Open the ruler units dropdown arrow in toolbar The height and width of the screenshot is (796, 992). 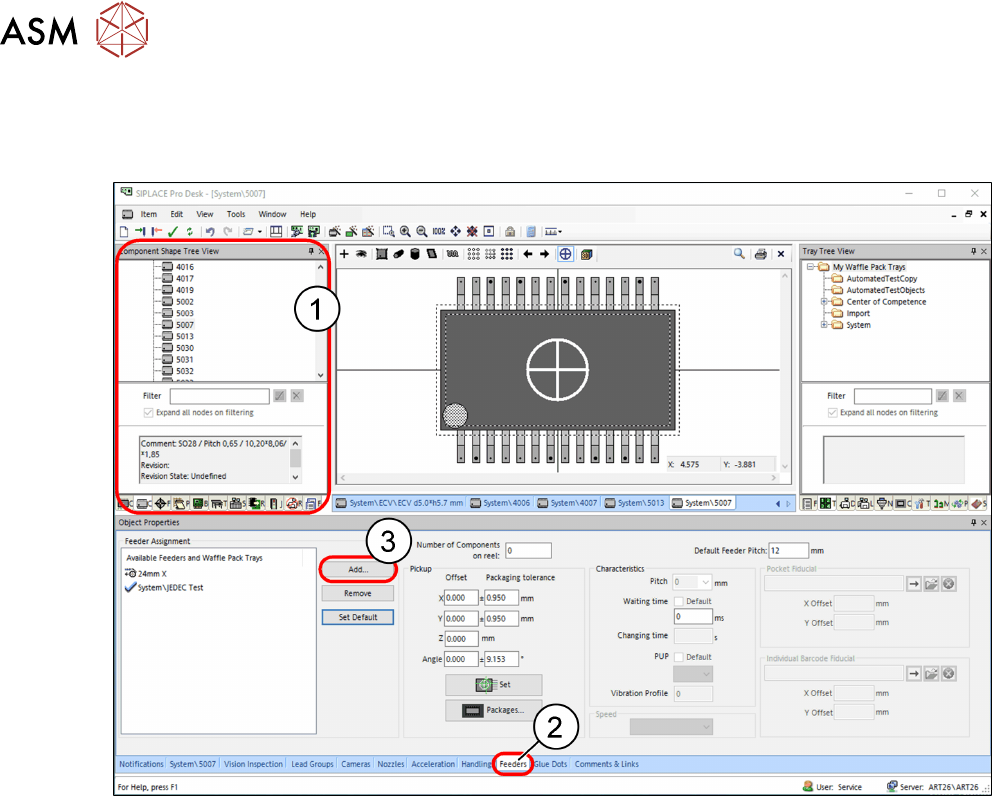[560, 232]
